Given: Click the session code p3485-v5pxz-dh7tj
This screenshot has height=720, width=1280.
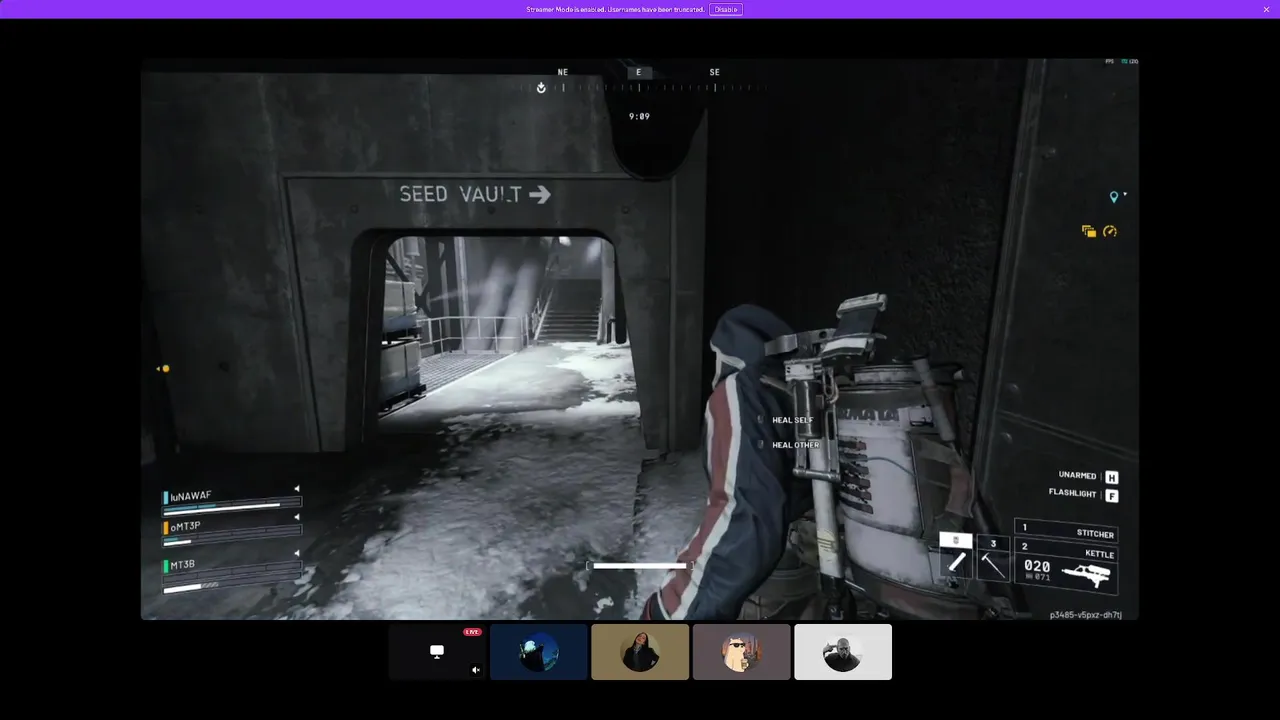Looking at the screenshot, I should coord(1086,615).
